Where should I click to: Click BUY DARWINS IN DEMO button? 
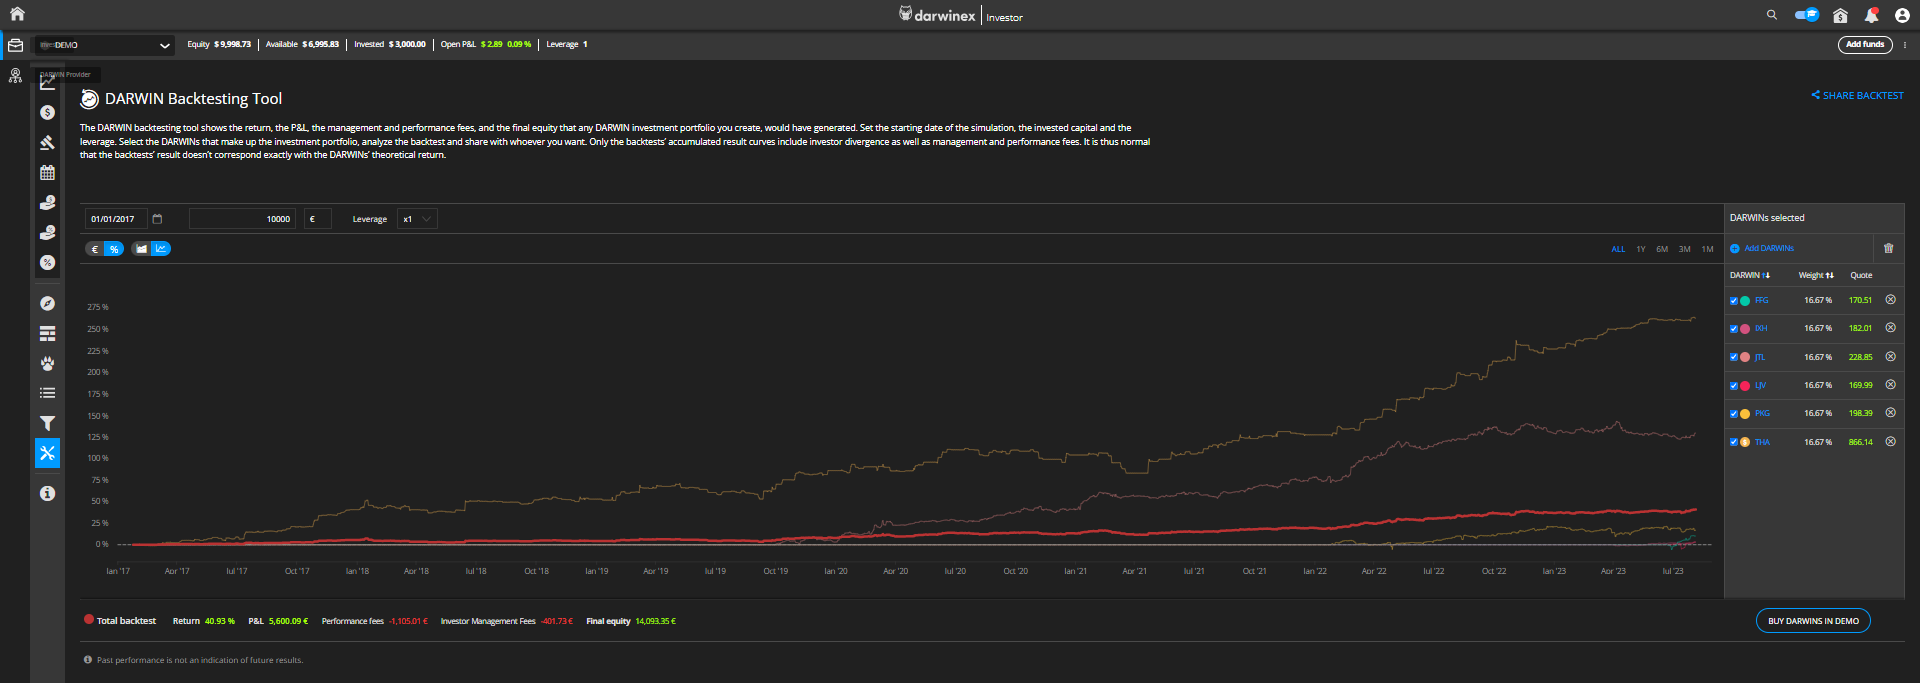pyautogui.click(x=1813, y=621)
